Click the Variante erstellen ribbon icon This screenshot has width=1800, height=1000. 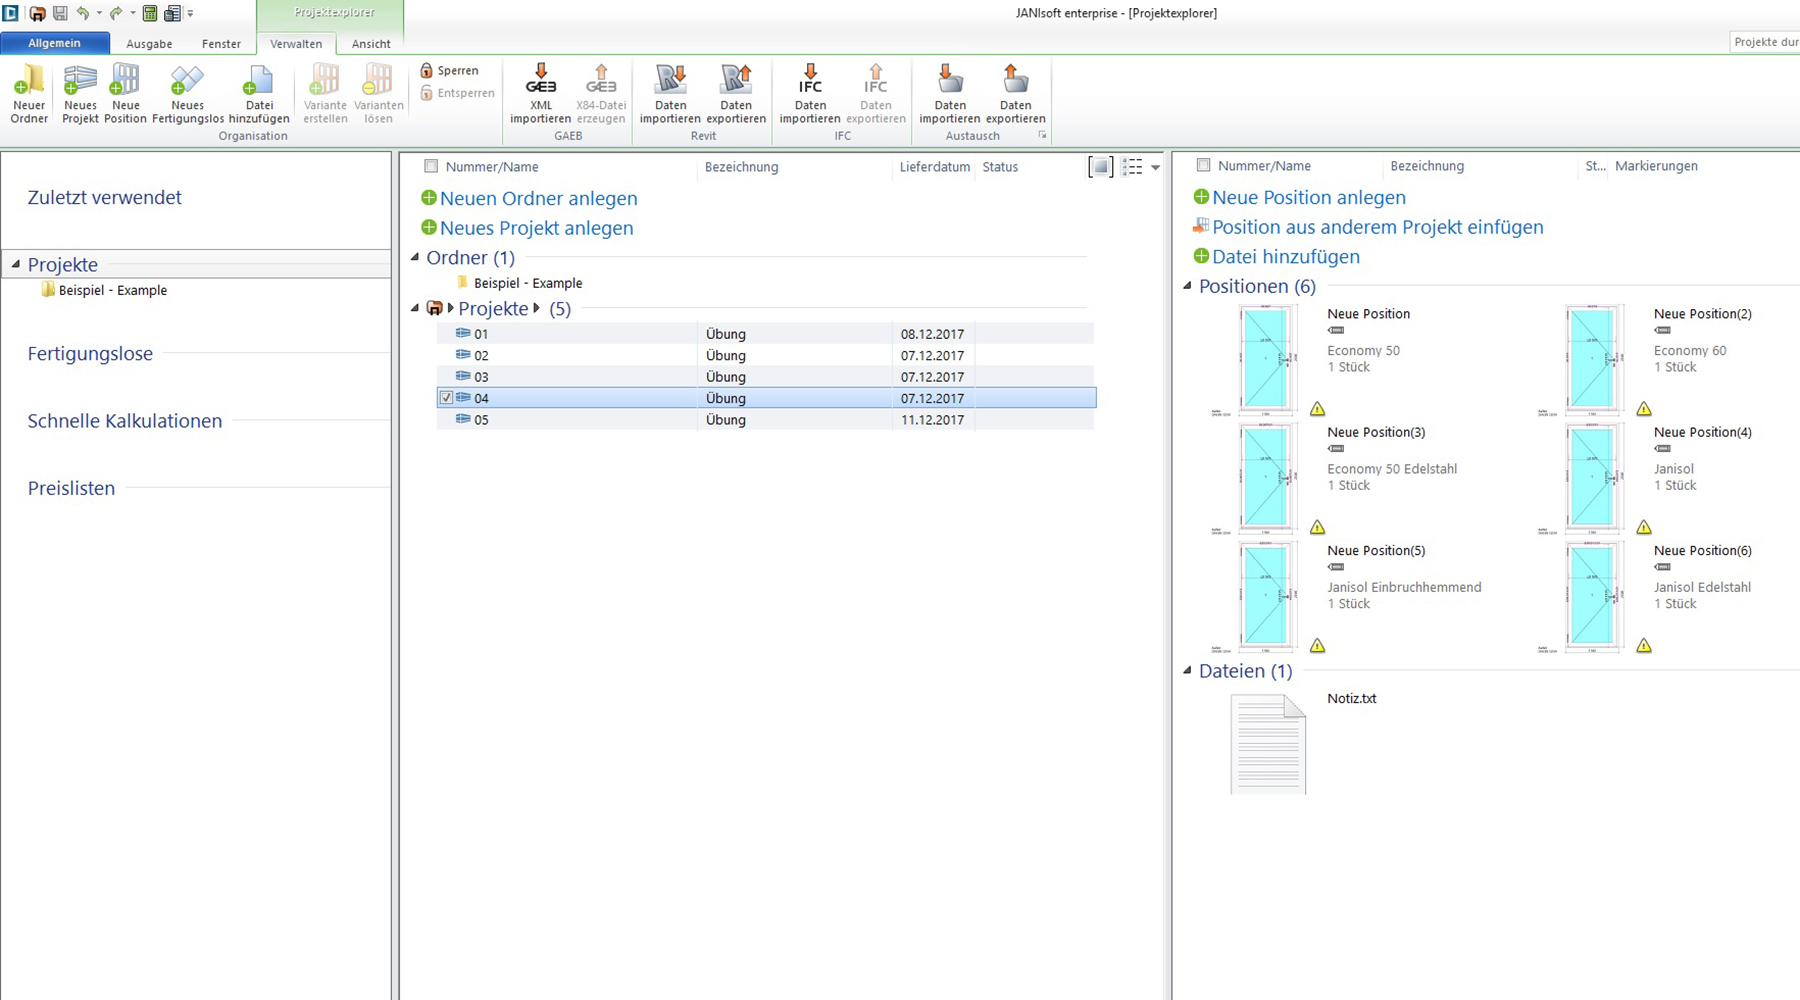pos(325,80)
